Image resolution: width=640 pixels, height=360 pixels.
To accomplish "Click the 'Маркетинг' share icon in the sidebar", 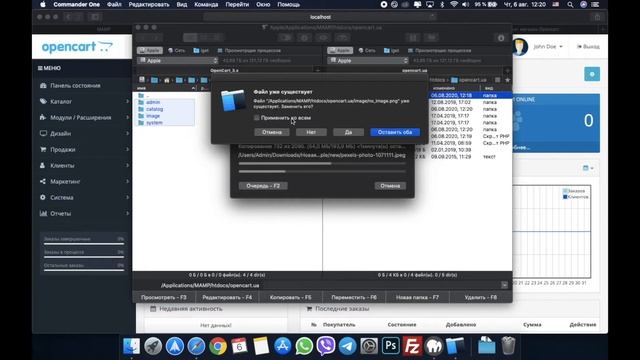I will coord(43,181).
